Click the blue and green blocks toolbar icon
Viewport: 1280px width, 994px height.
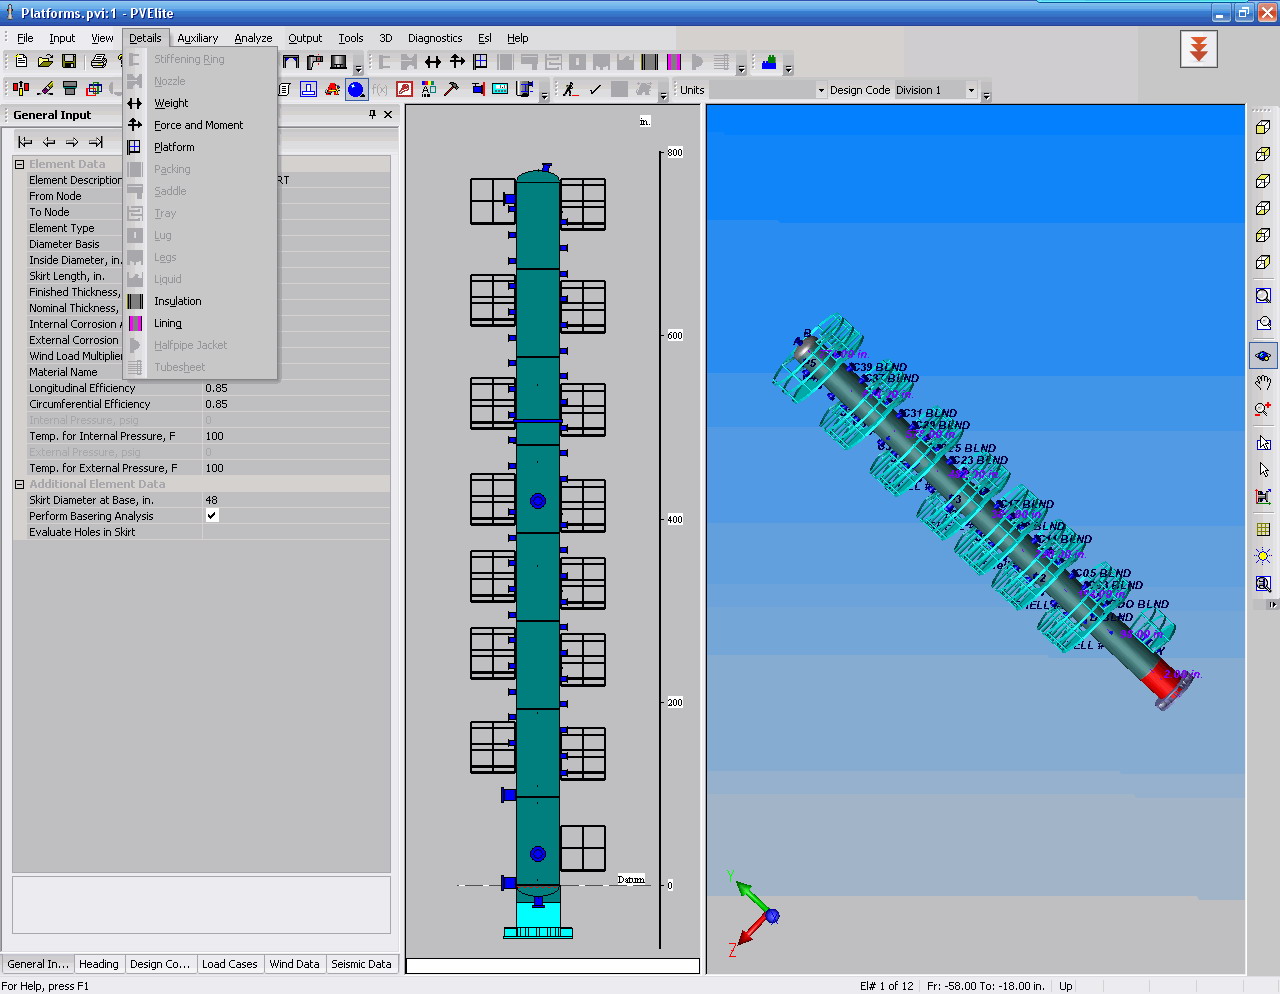pyautogui.click(x=769, y=62)
